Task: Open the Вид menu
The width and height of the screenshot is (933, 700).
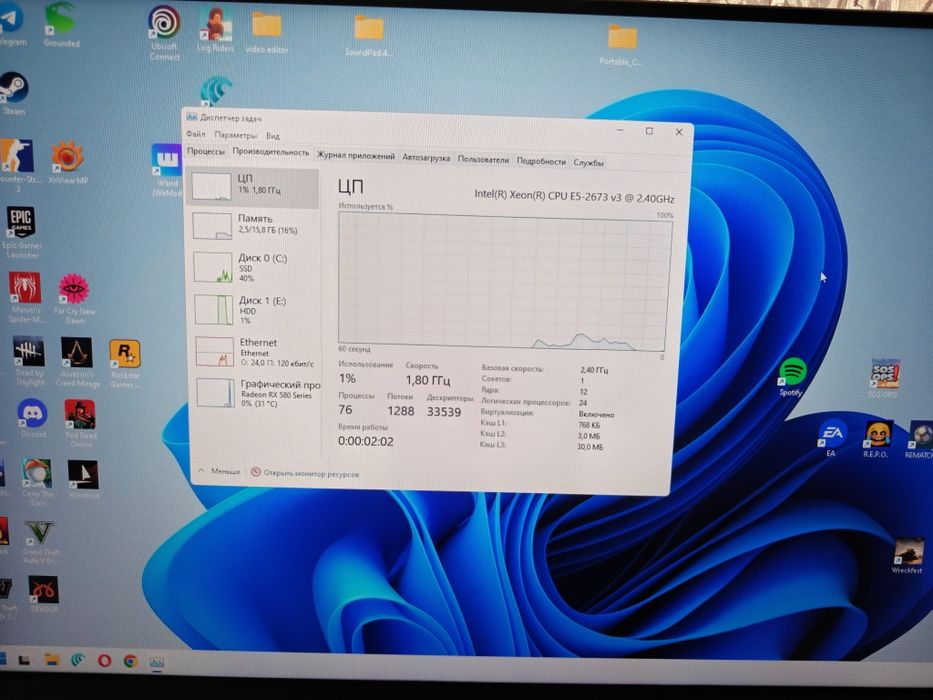Action: point(273,136)
